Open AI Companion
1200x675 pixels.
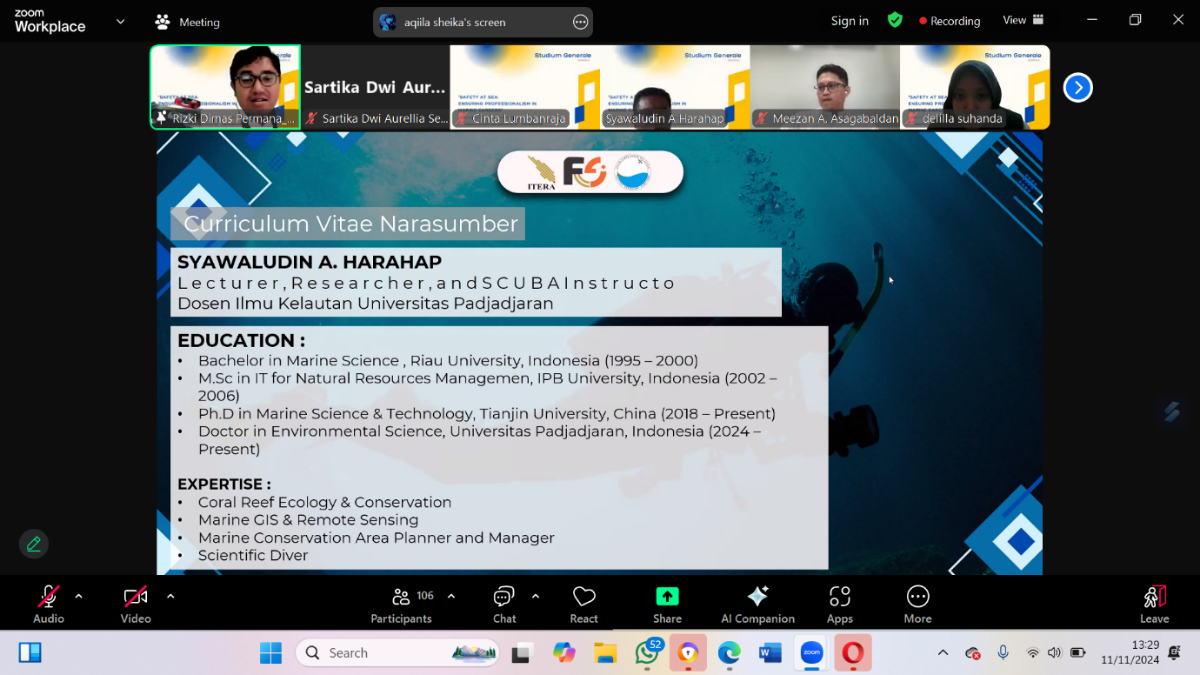click(x=757, y=603)
